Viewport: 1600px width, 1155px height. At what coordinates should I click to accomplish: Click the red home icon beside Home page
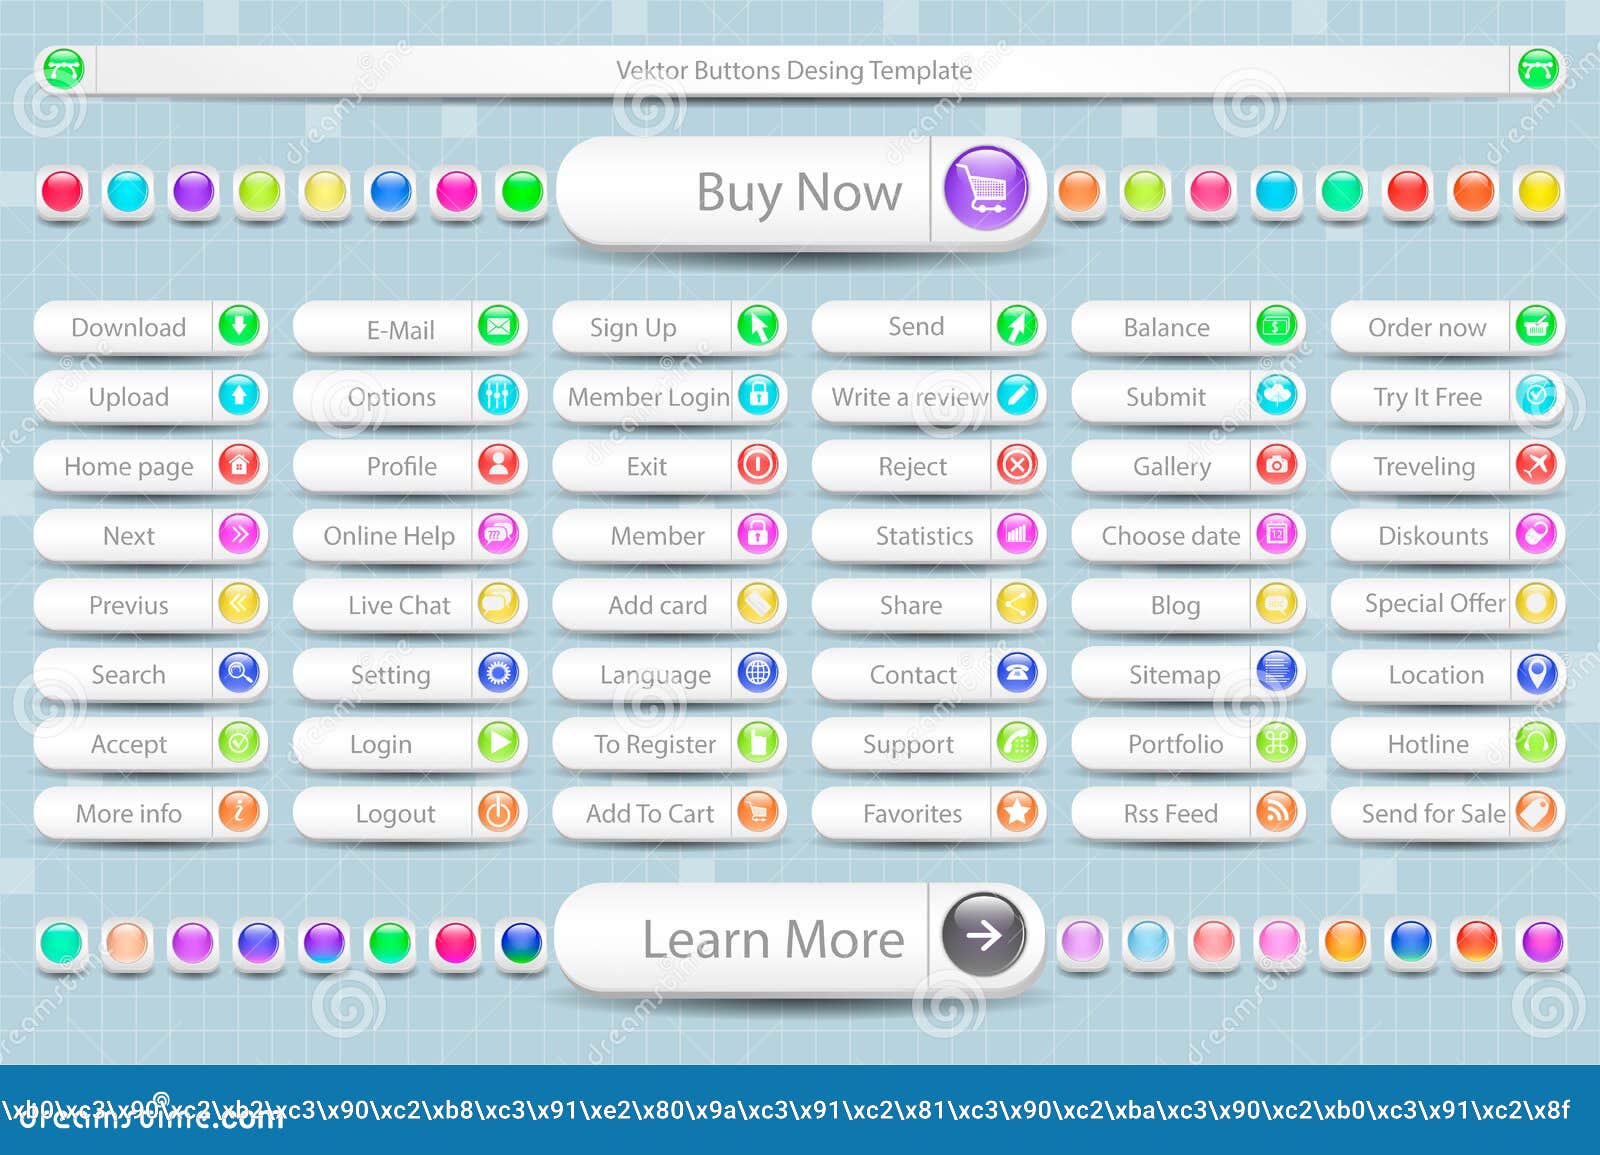(x=238, y=466)
